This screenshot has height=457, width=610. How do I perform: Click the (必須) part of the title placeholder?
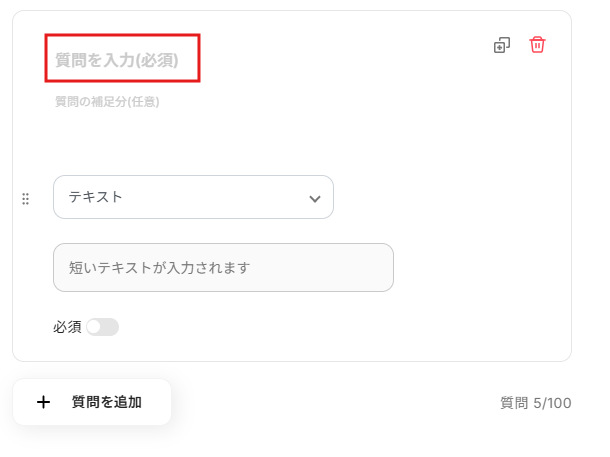point(157,60)
